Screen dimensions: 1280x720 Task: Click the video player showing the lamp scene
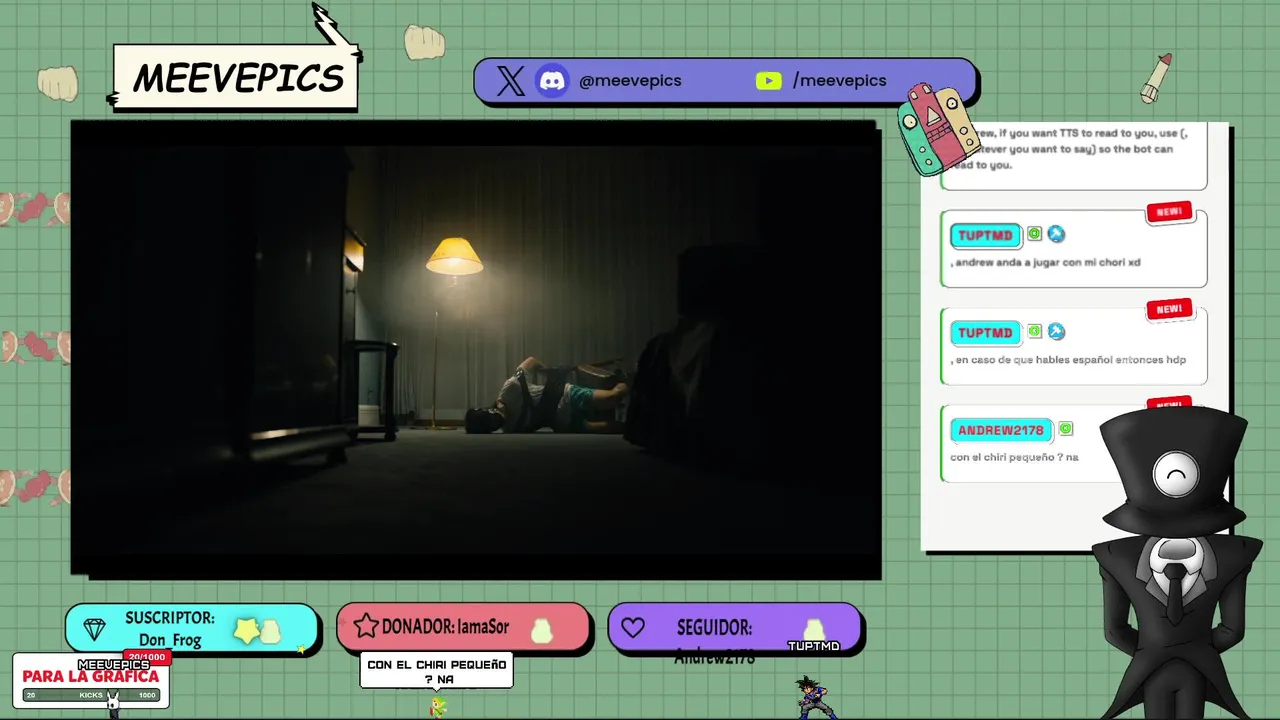pos(476,349)
